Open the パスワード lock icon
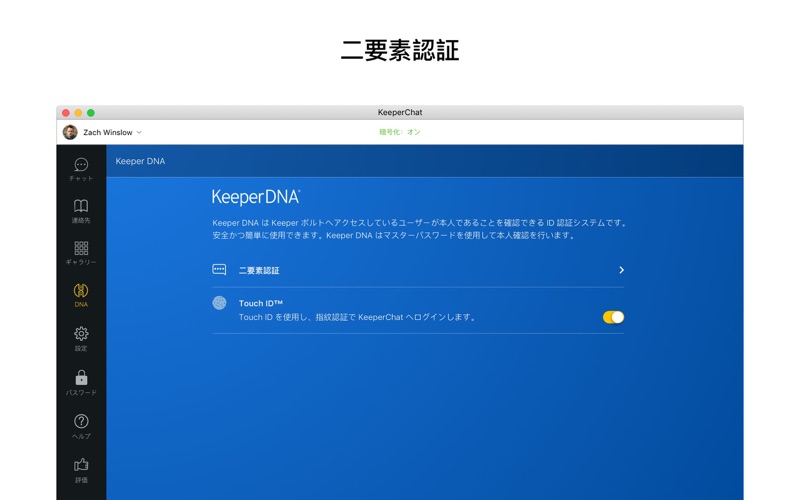 pyautogui.click(x=81, y=378)
